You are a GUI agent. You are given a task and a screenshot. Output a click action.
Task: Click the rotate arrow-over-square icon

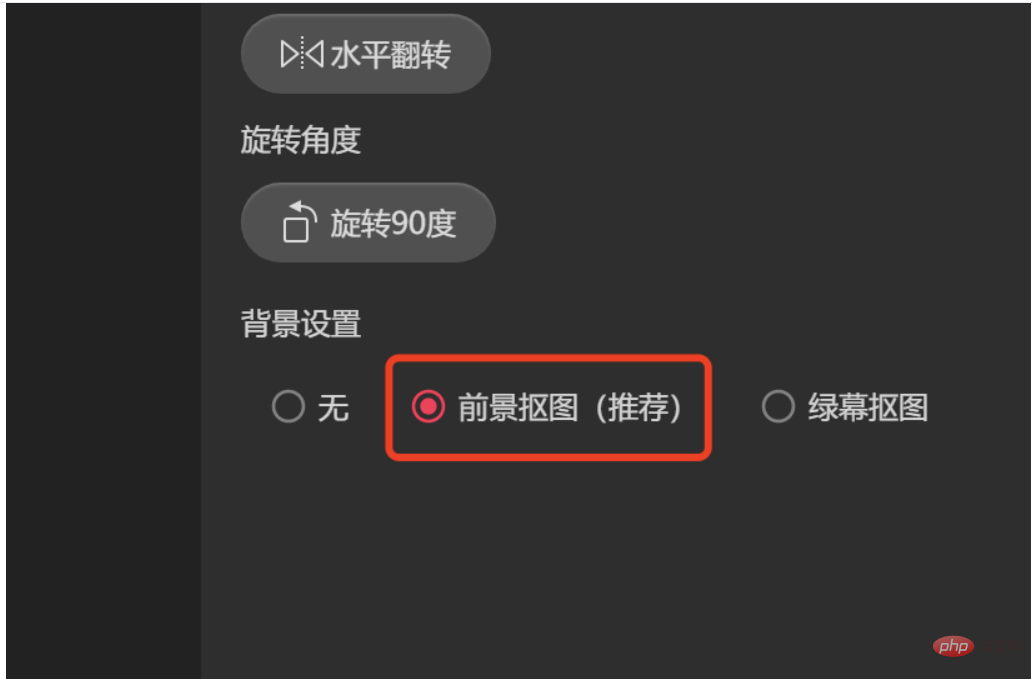[299, 222]
